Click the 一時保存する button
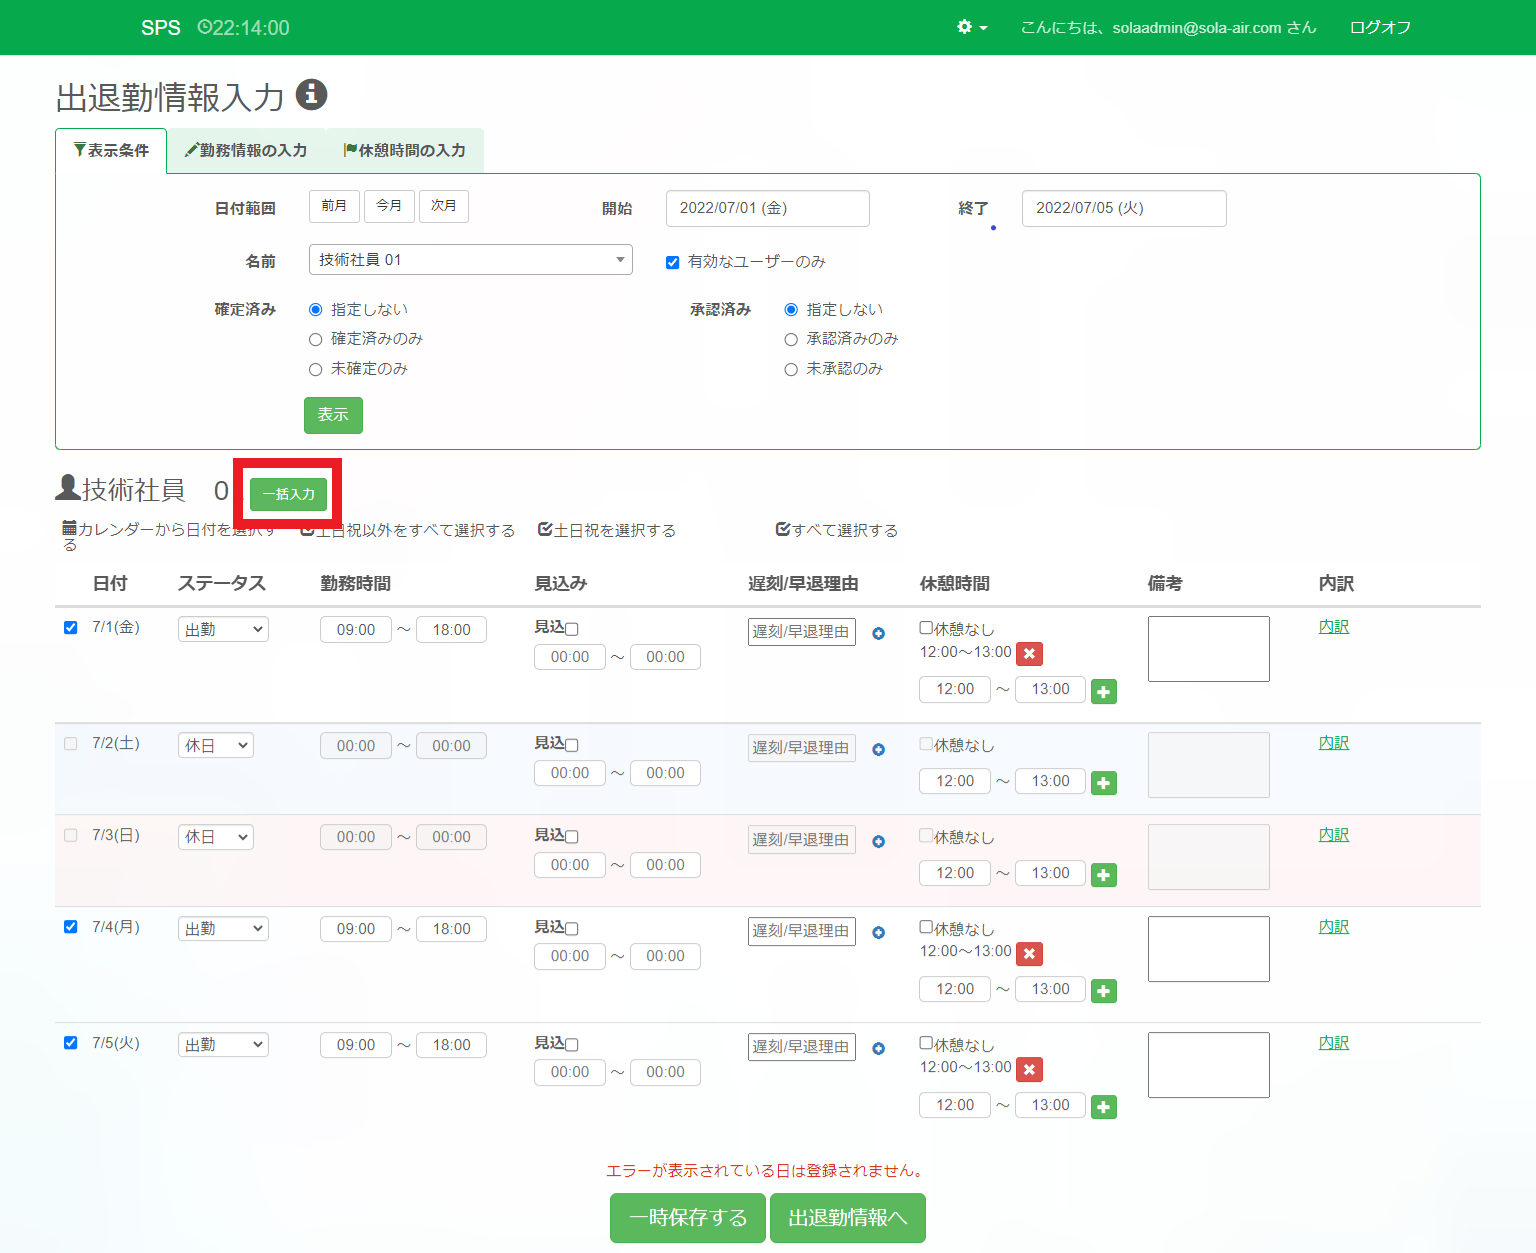The height and width of the screenshot is (1253, 1536). pos(687,1217)
